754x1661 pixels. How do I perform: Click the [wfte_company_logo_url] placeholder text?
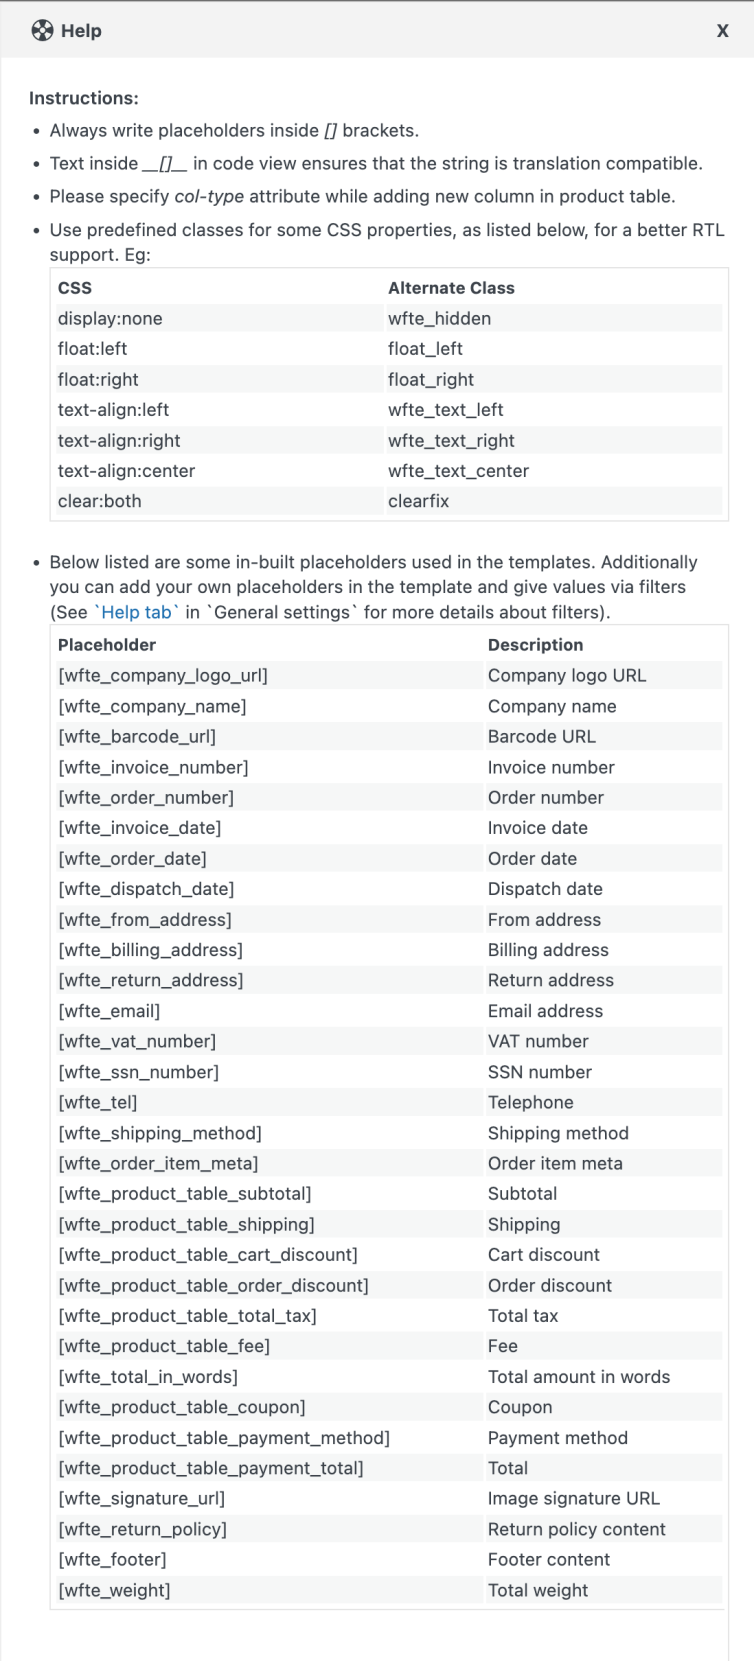pos(163,676)
